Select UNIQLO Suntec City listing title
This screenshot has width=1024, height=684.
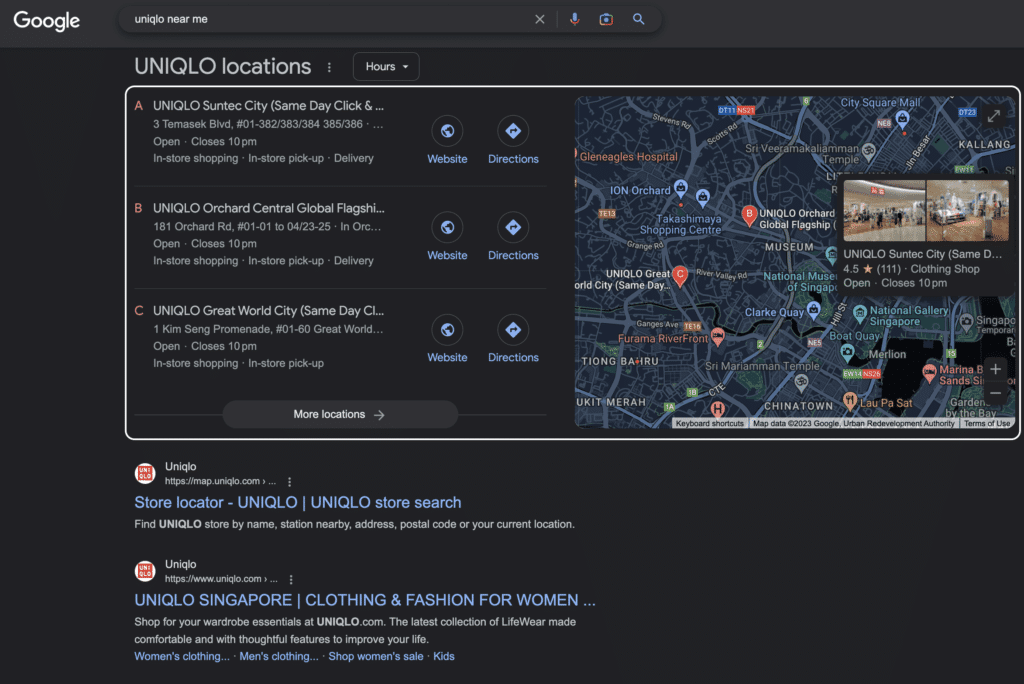pyautogui.click(x=268, y=105)
